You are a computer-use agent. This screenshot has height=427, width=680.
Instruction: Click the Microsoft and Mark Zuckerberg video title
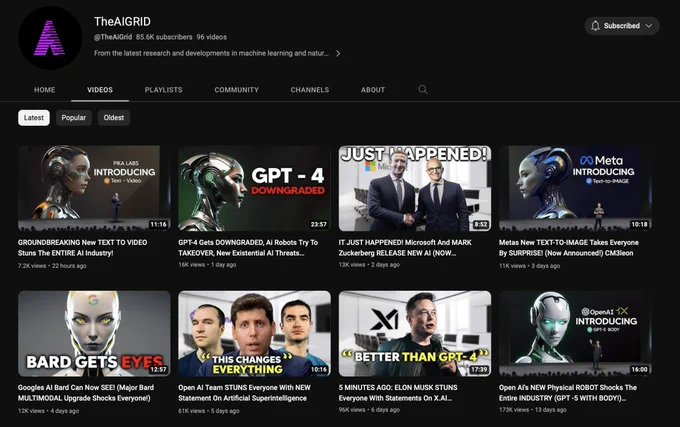413,246
